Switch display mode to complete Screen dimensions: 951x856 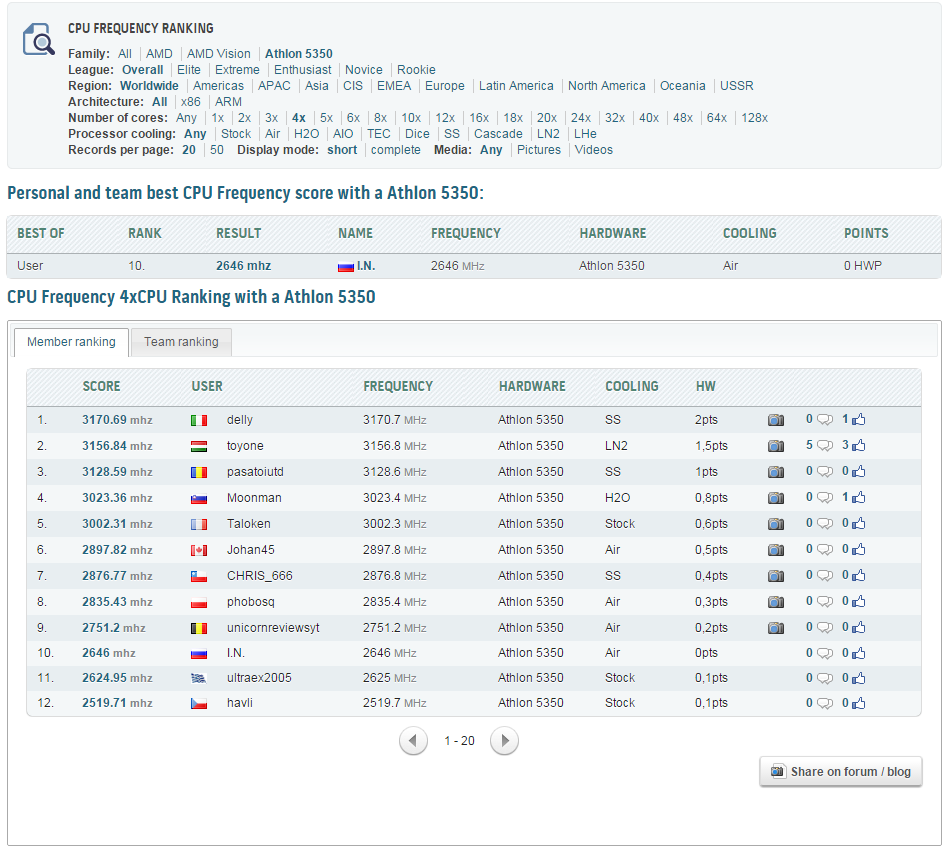(x=395, y=150)
